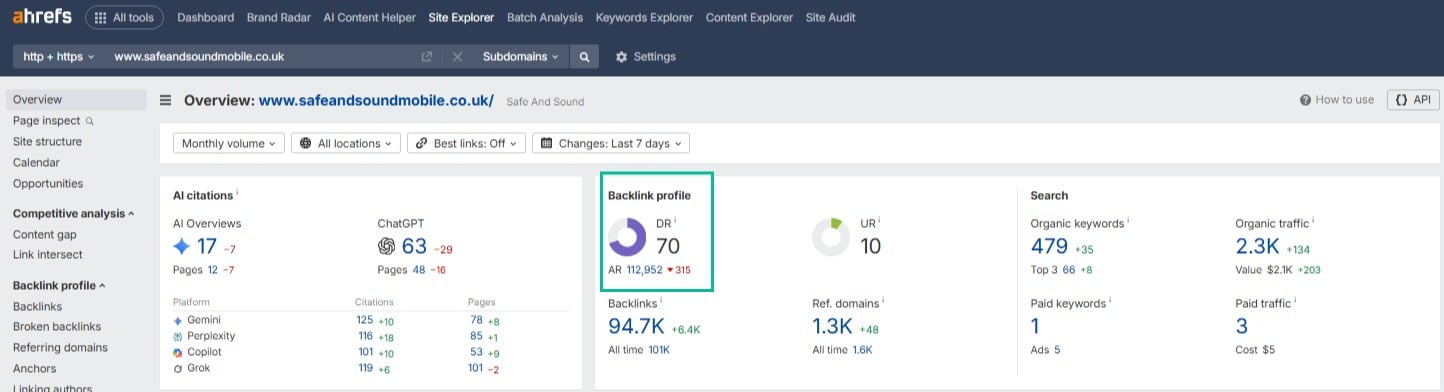The width and height of the screenshot is (1444, 392).
Task: Expand the Changes: Last 7 days dropdown
Action: pos(611,143)
